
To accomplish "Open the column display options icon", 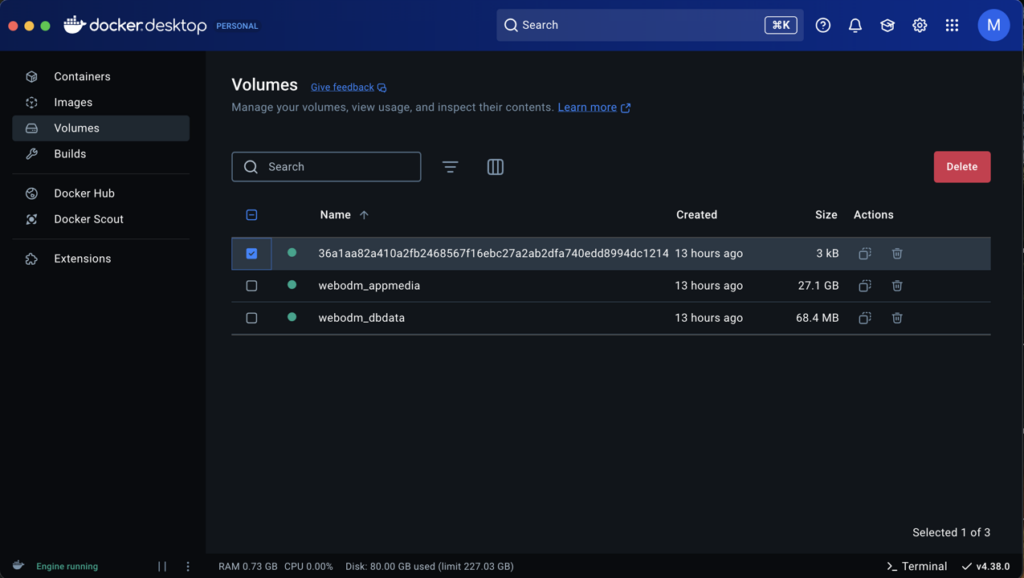I will coord(495,167).
